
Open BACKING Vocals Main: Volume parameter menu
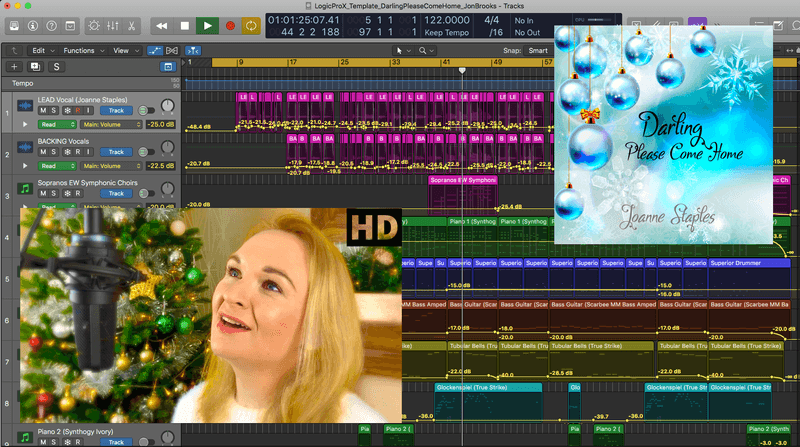click(x=111, y=166)
